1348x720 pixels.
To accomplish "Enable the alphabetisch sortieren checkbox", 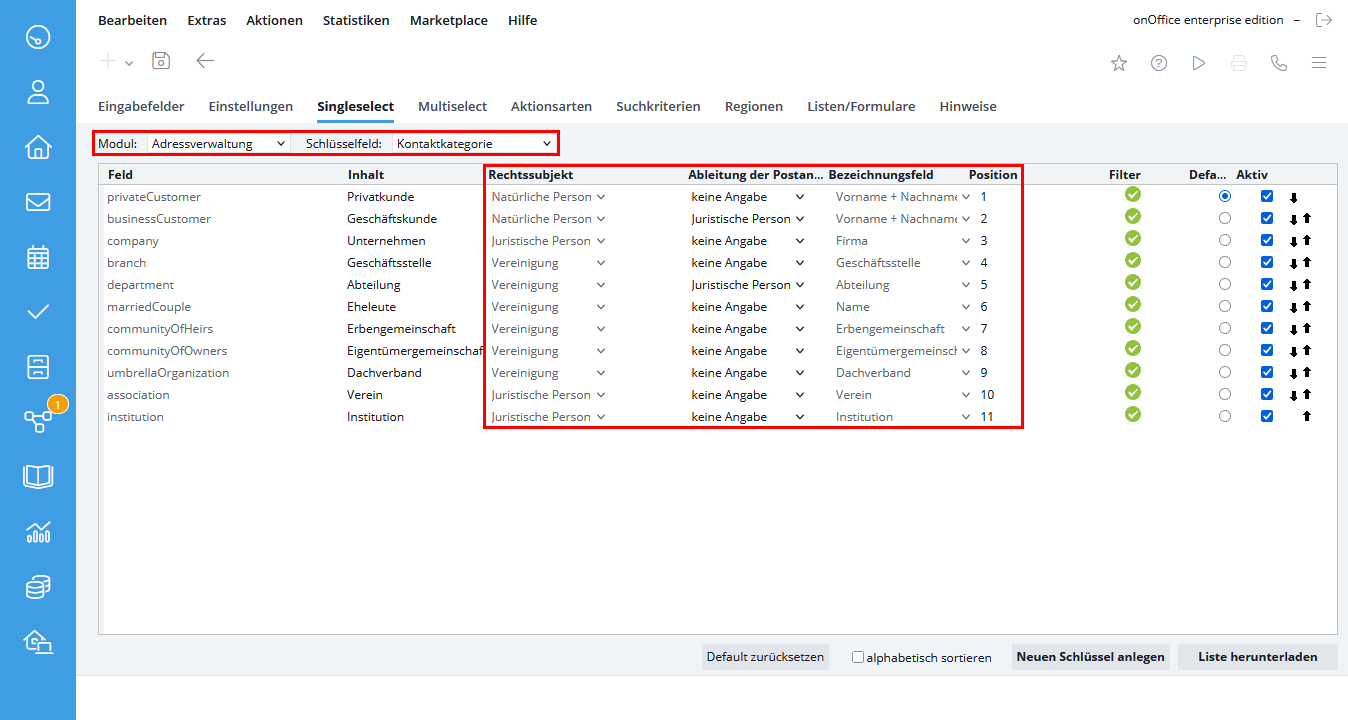I will point(858,658).
